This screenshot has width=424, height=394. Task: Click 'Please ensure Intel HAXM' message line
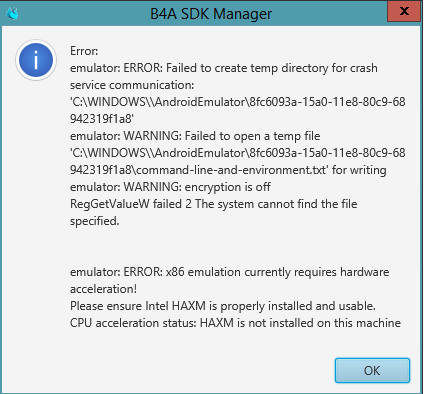click(x=223, y=306)
